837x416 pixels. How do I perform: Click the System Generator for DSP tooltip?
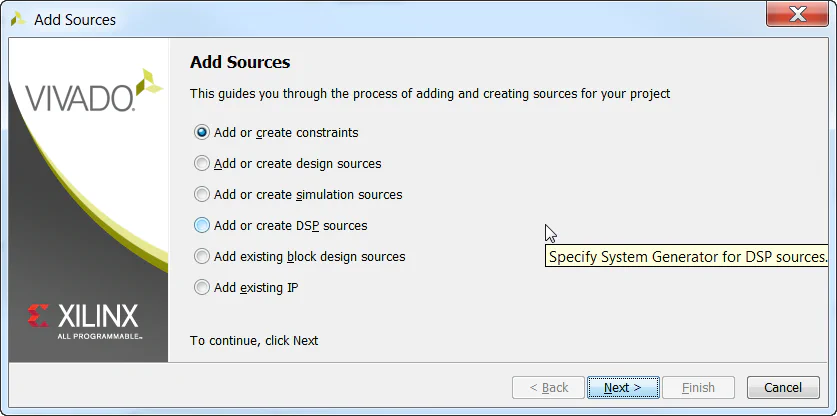pos(688,257)
